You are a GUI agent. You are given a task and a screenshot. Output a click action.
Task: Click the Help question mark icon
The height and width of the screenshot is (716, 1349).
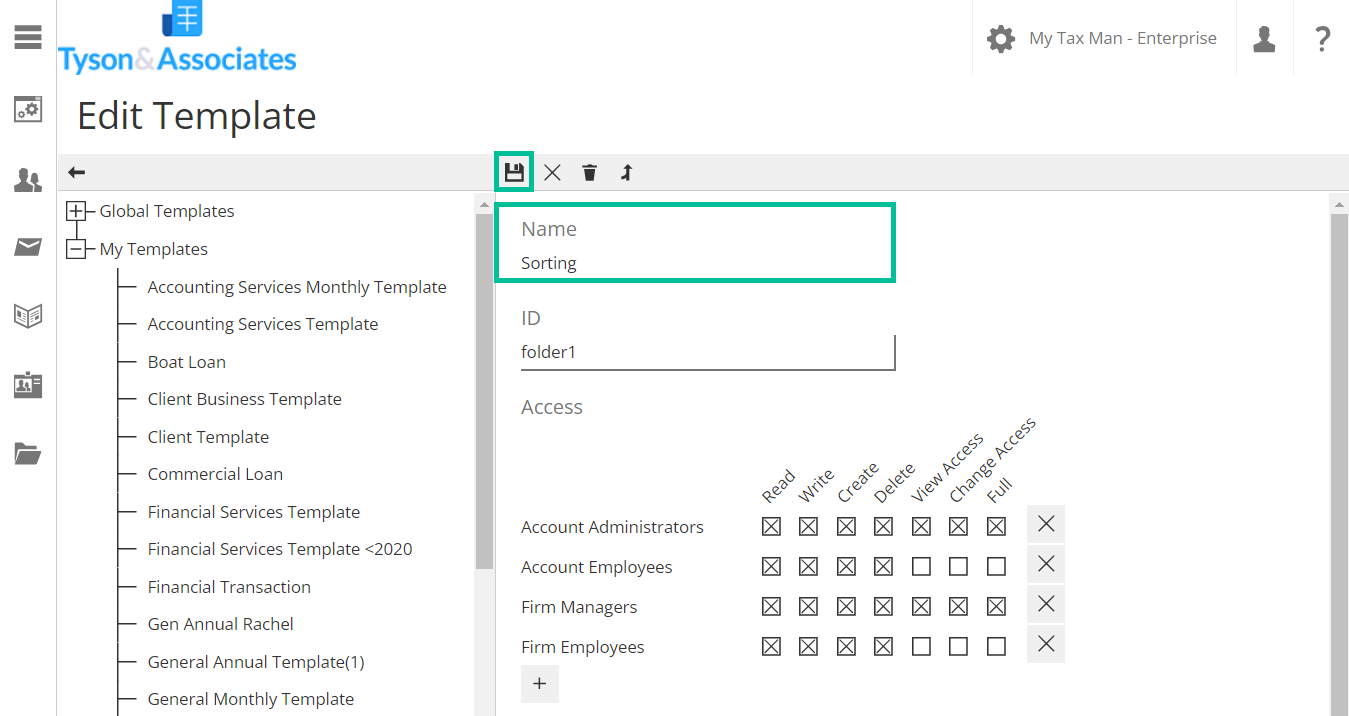click(1322, 38)
